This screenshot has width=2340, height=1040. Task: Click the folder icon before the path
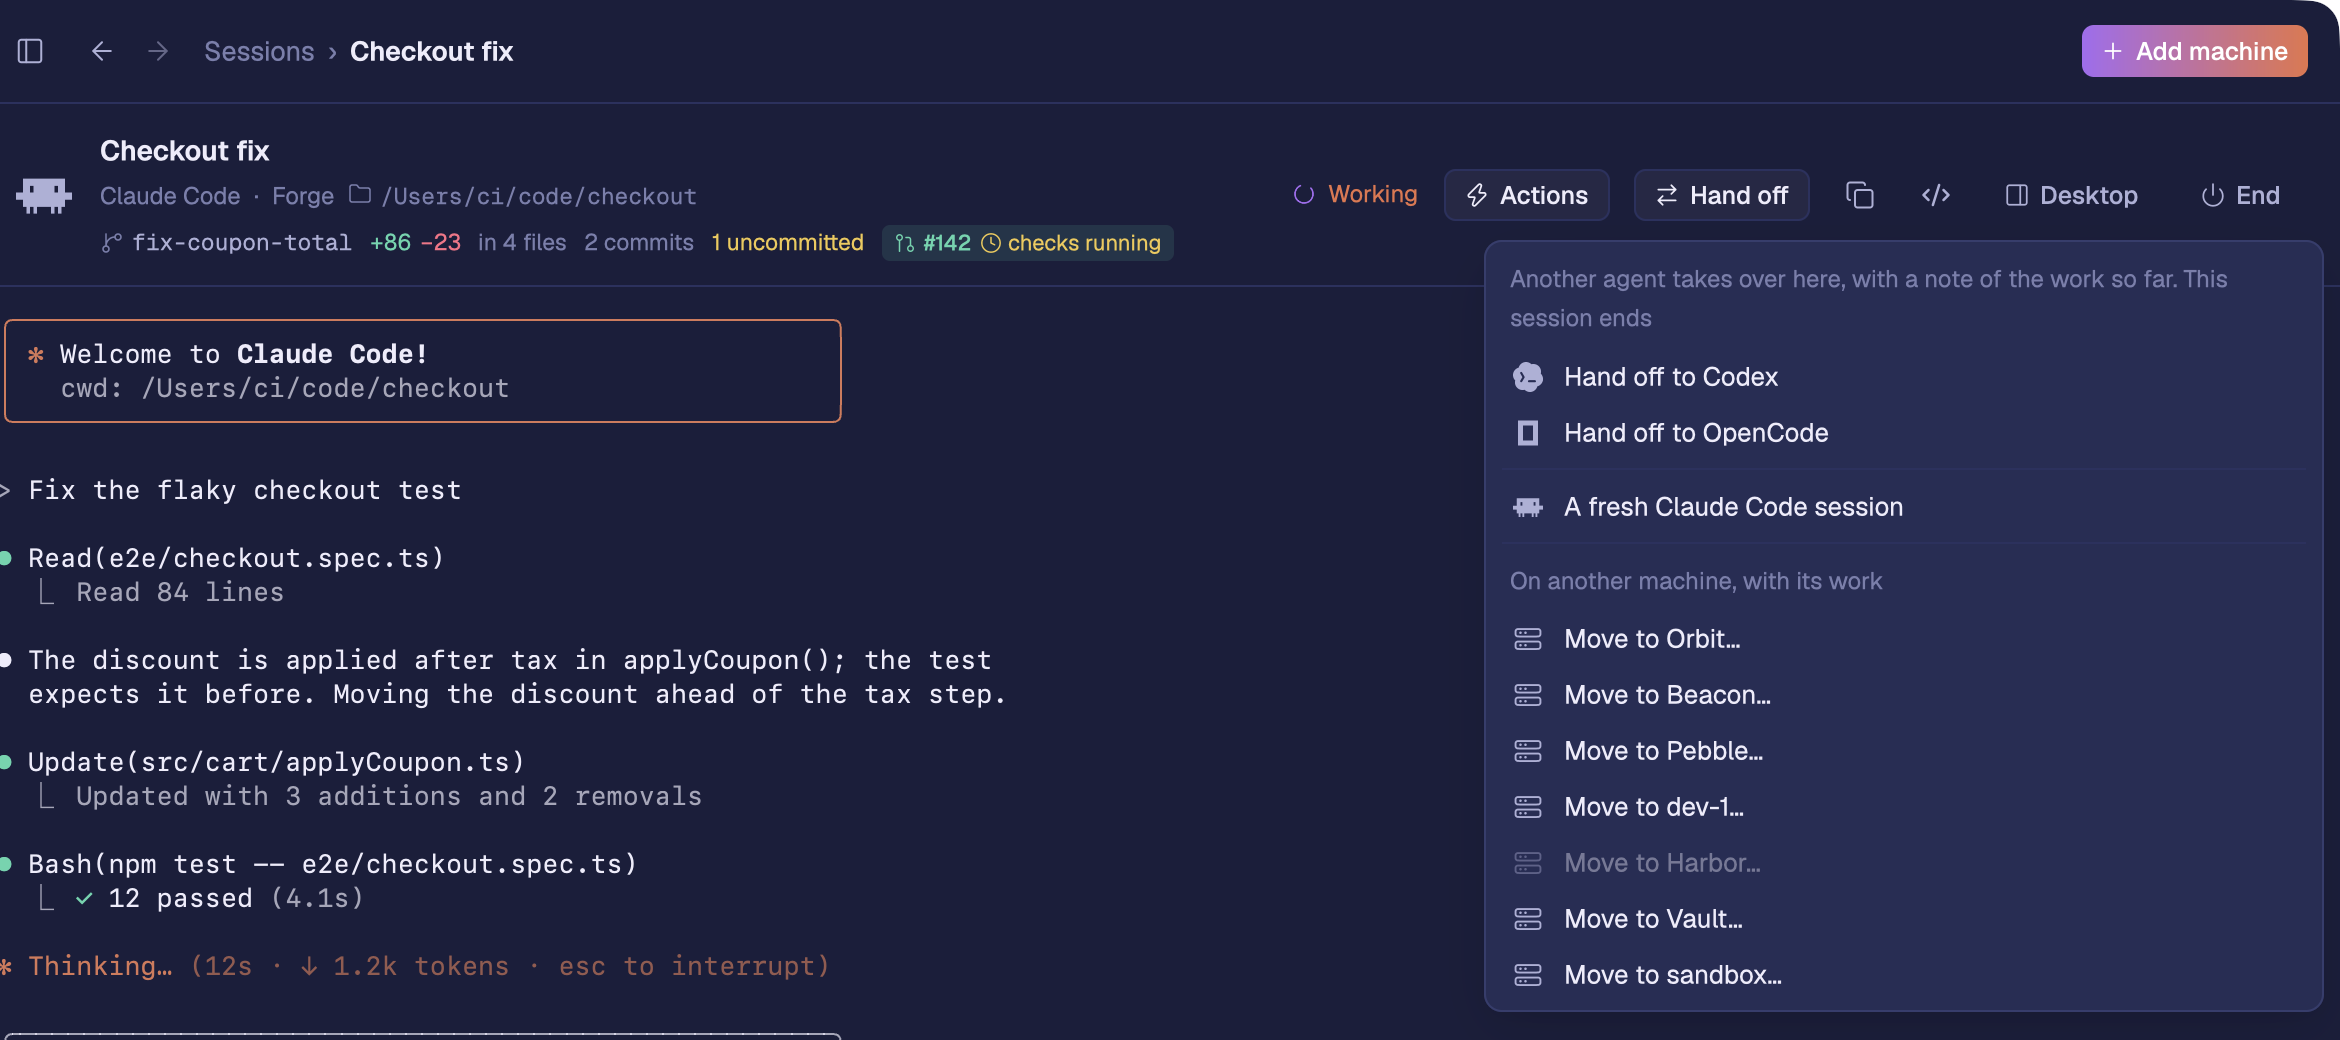pos(360,194)
